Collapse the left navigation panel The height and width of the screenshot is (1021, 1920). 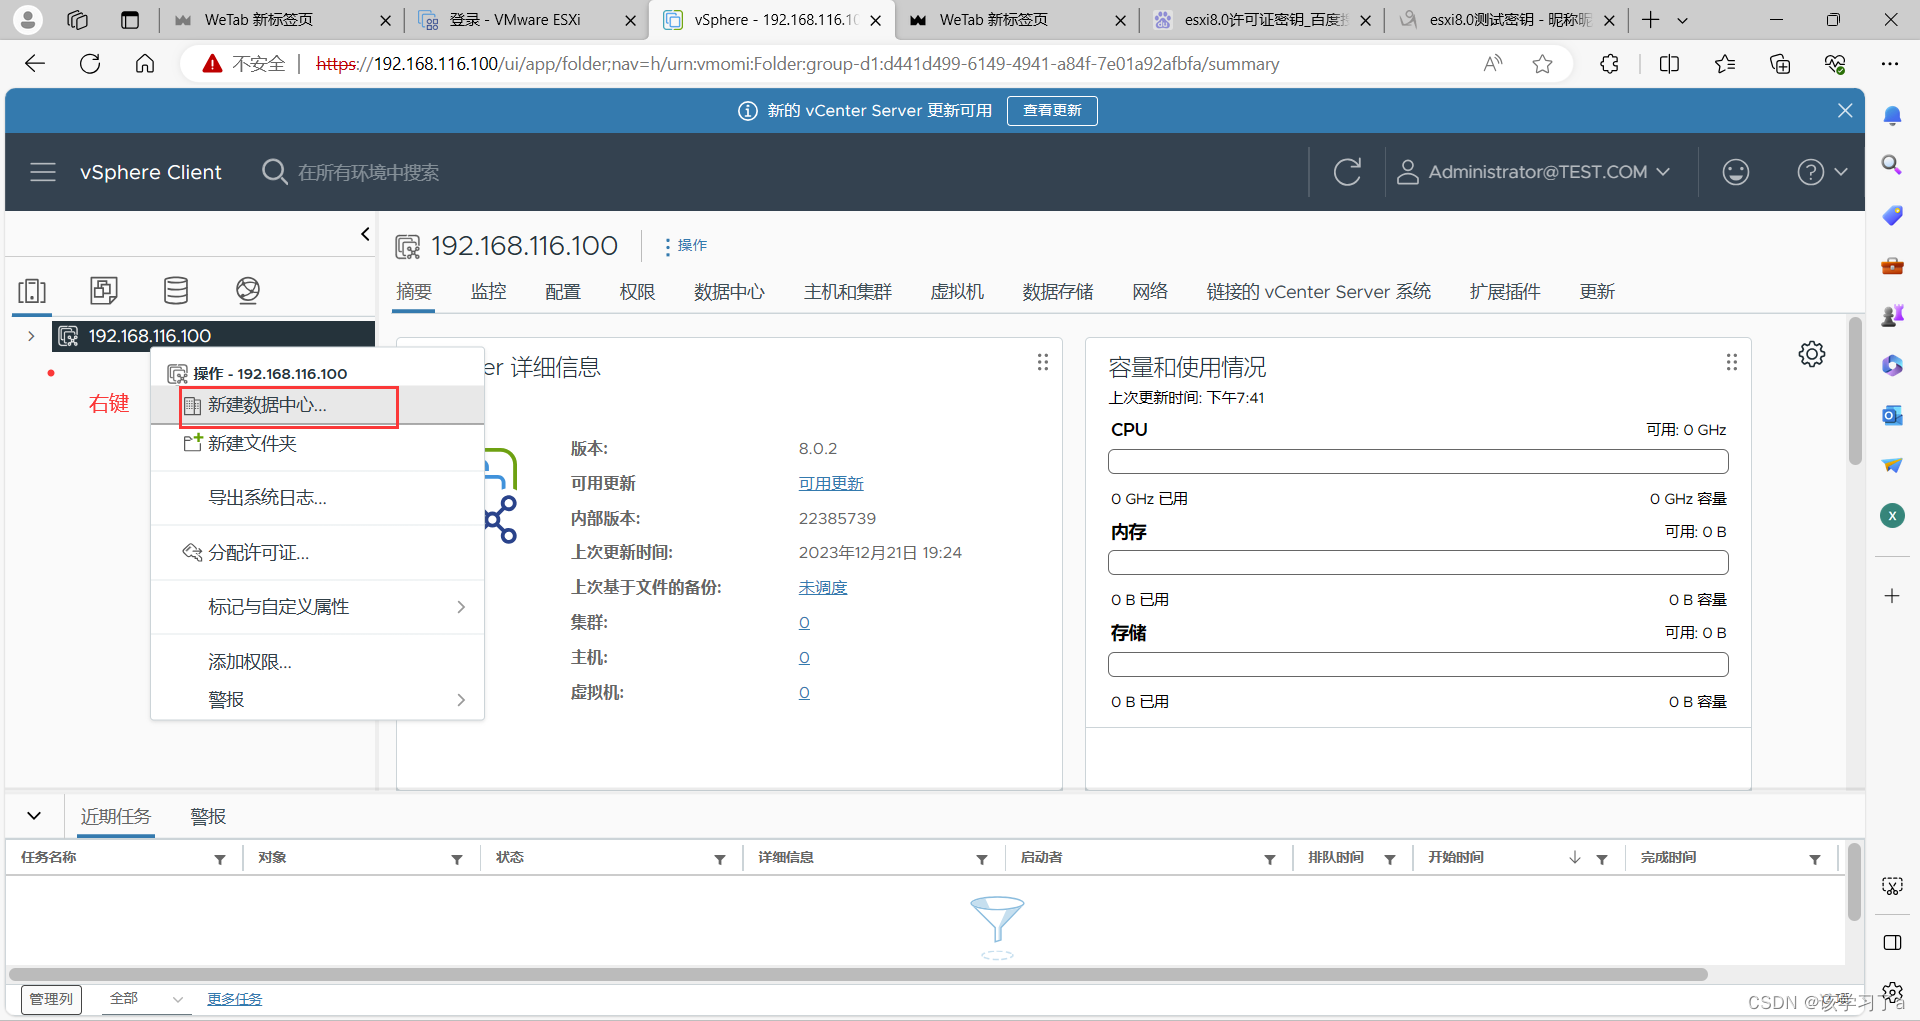365,234
